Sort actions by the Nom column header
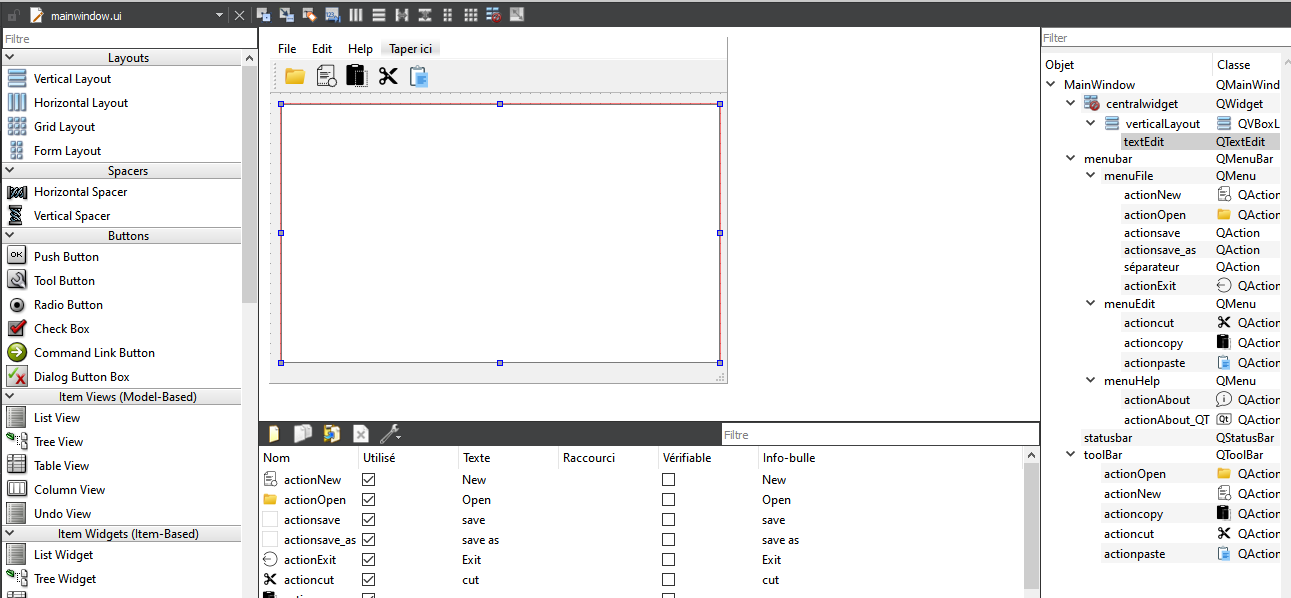This screenshot has height=598, width=1291. pyautogui.click(x=308, y=458)
